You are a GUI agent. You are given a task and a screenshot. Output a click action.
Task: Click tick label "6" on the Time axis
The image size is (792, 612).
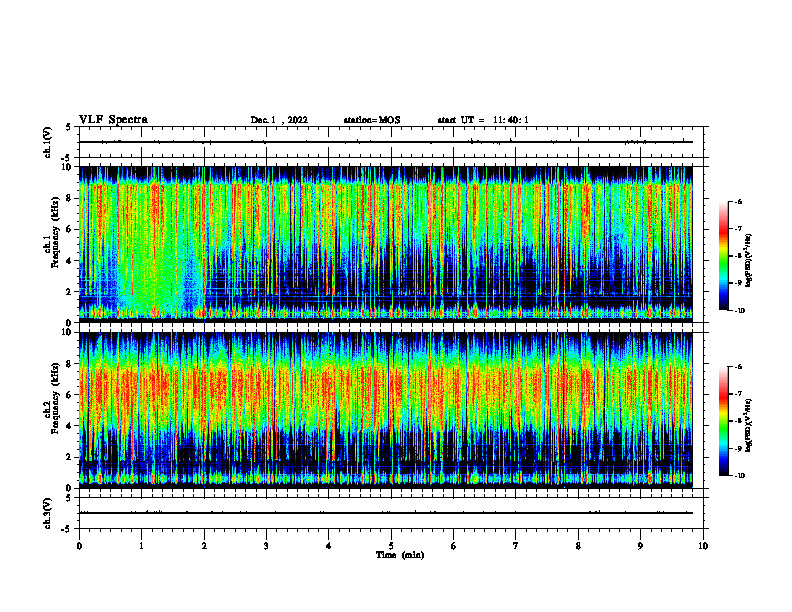click(454, 546)
